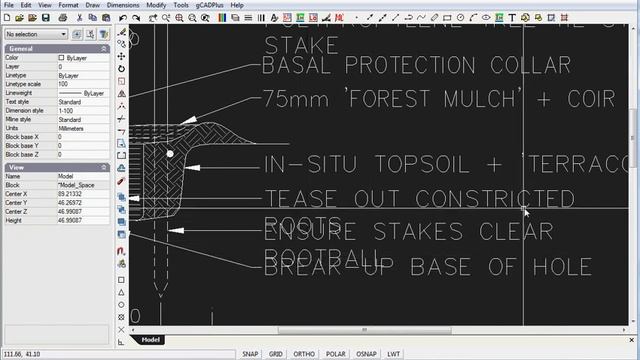Open the Text style Standard value

coord(83,102)
